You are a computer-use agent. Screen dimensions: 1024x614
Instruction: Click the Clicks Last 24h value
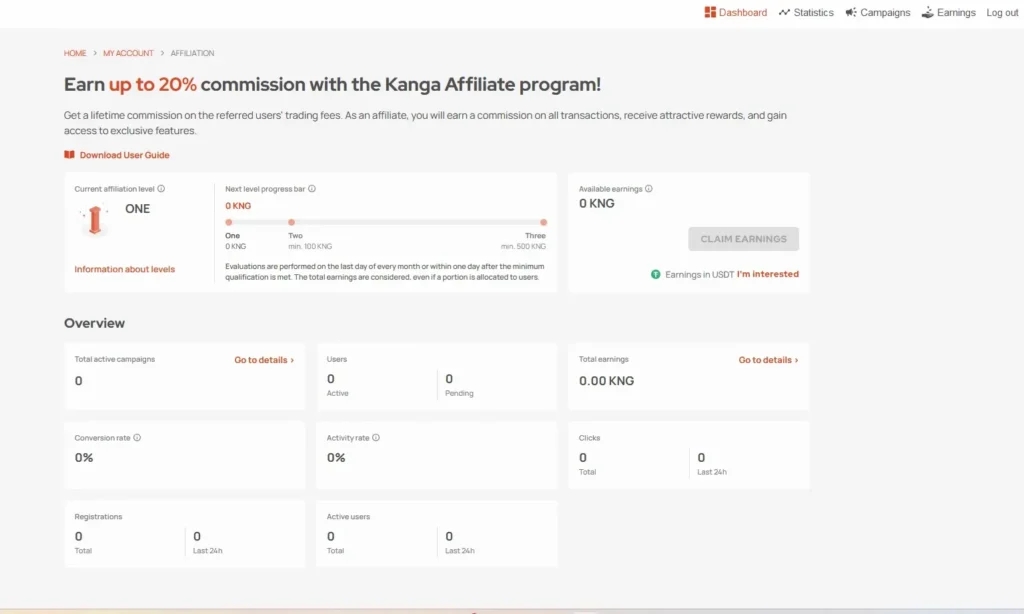click(701, 458)
